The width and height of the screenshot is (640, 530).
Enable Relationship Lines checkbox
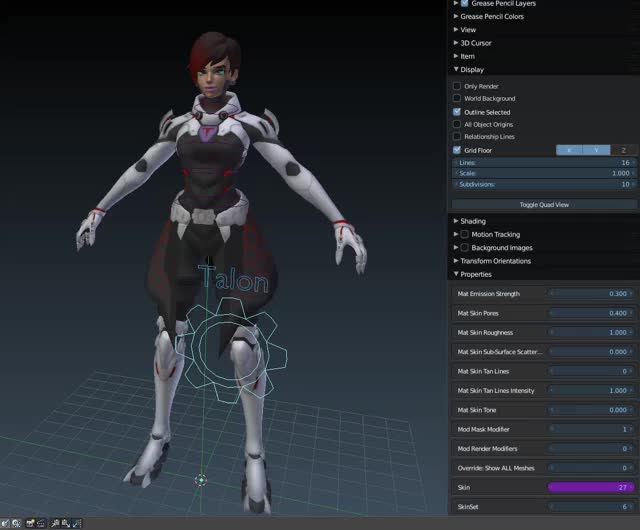(x=457, y=136)
